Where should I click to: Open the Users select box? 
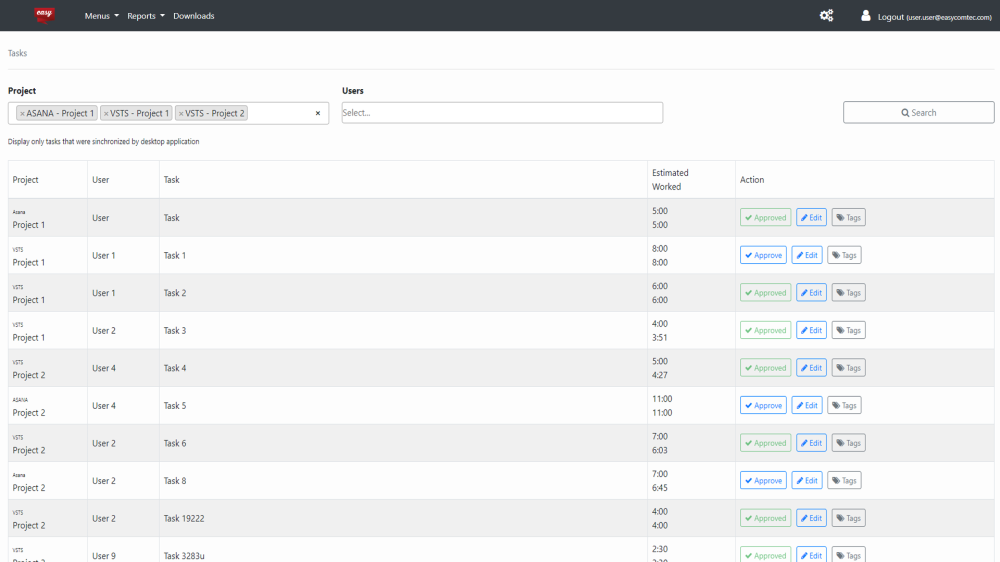click(x=501, y=113)
